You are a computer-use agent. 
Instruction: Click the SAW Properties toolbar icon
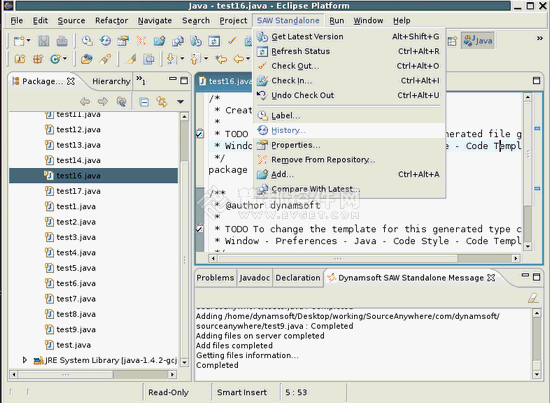123,41
